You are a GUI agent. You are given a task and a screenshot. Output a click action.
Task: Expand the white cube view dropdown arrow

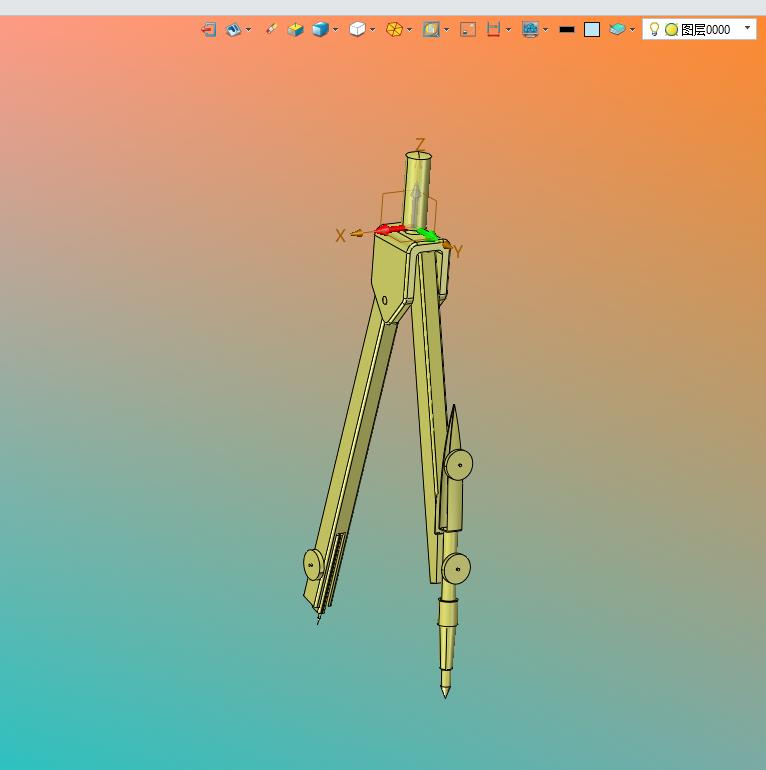point(373,29)
